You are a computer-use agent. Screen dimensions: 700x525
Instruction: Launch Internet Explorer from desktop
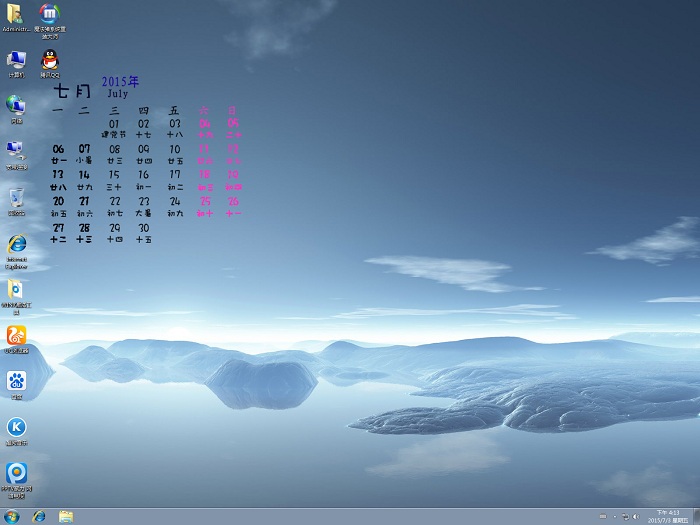tap(16, 244)
